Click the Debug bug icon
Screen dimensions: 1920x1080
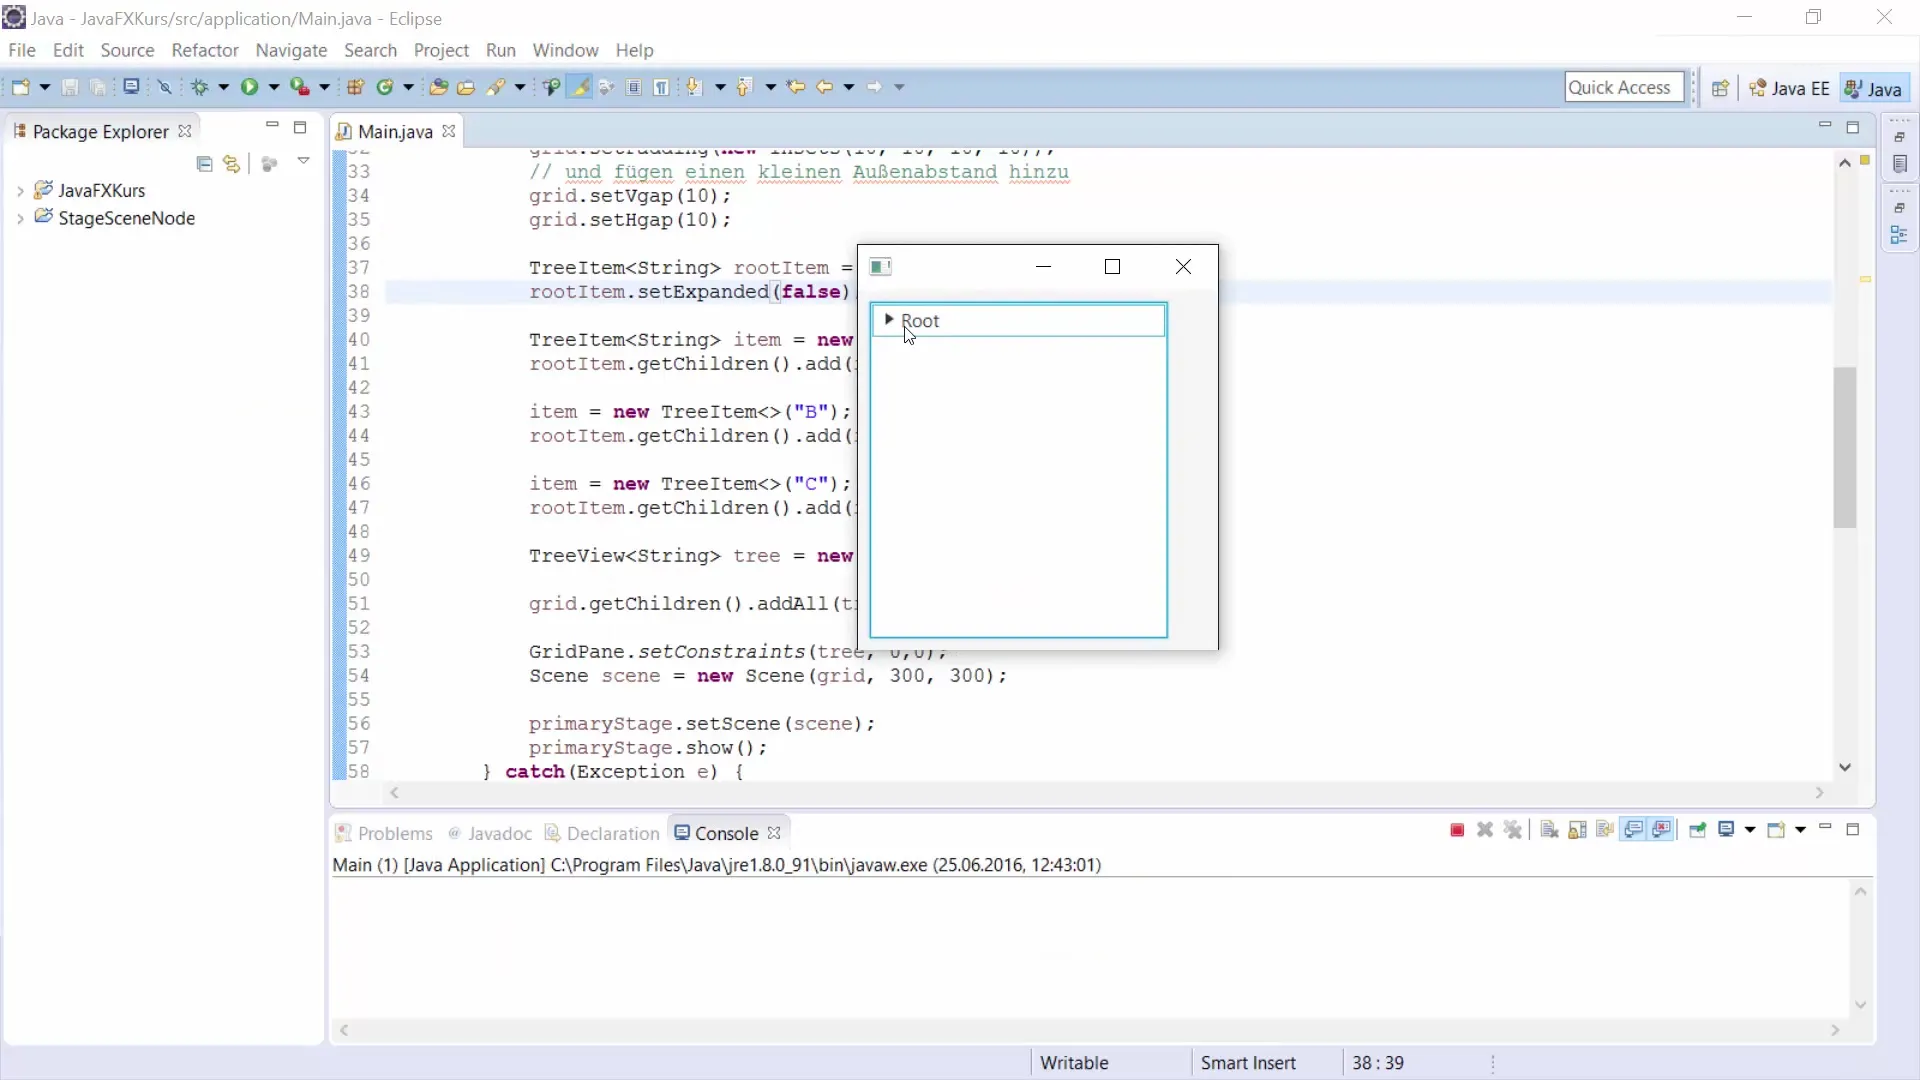[x=200, y=87]
